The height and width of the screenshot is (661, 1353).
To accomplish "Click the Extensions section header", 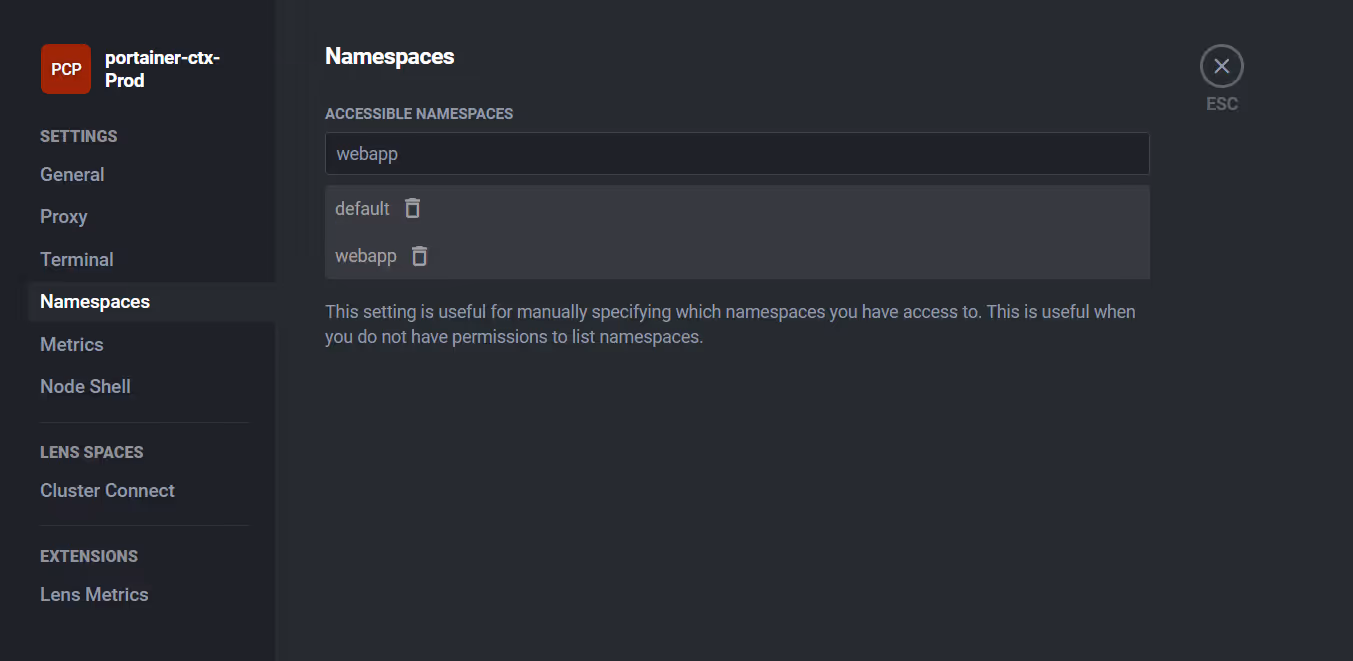I will coord(89,556).
